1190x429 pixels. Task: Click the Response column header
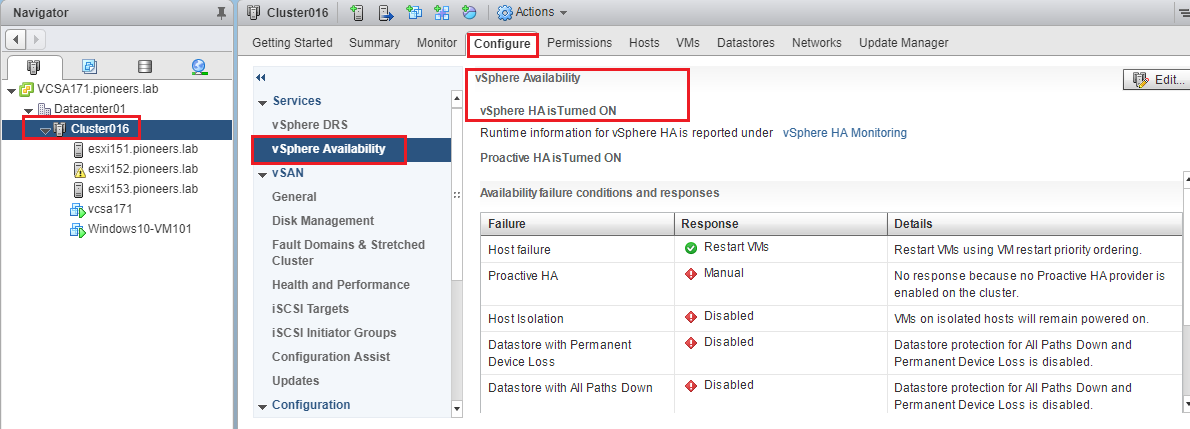781,224
